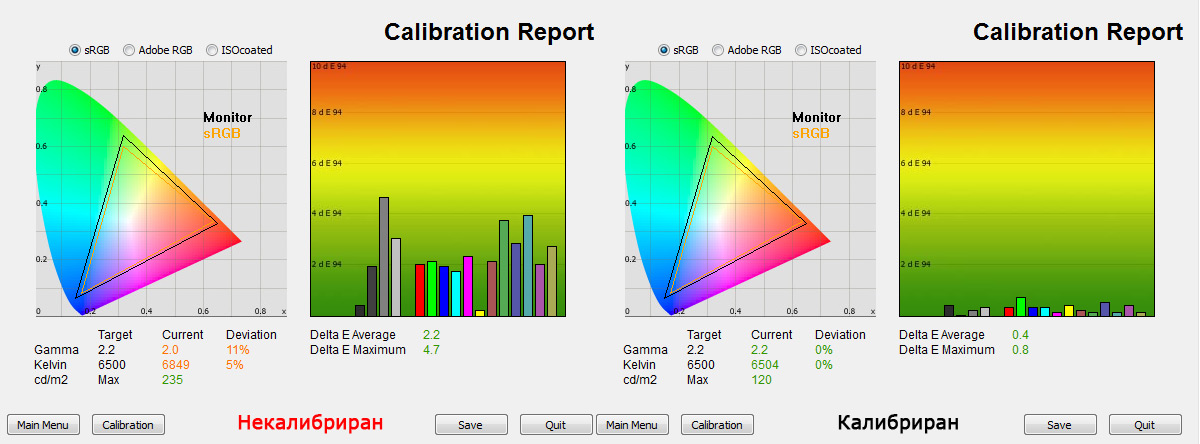This screenshot has width=1200, height=444.
Task: Click tallest gray bar in left Delta E chart
Action: click(384, 257)
